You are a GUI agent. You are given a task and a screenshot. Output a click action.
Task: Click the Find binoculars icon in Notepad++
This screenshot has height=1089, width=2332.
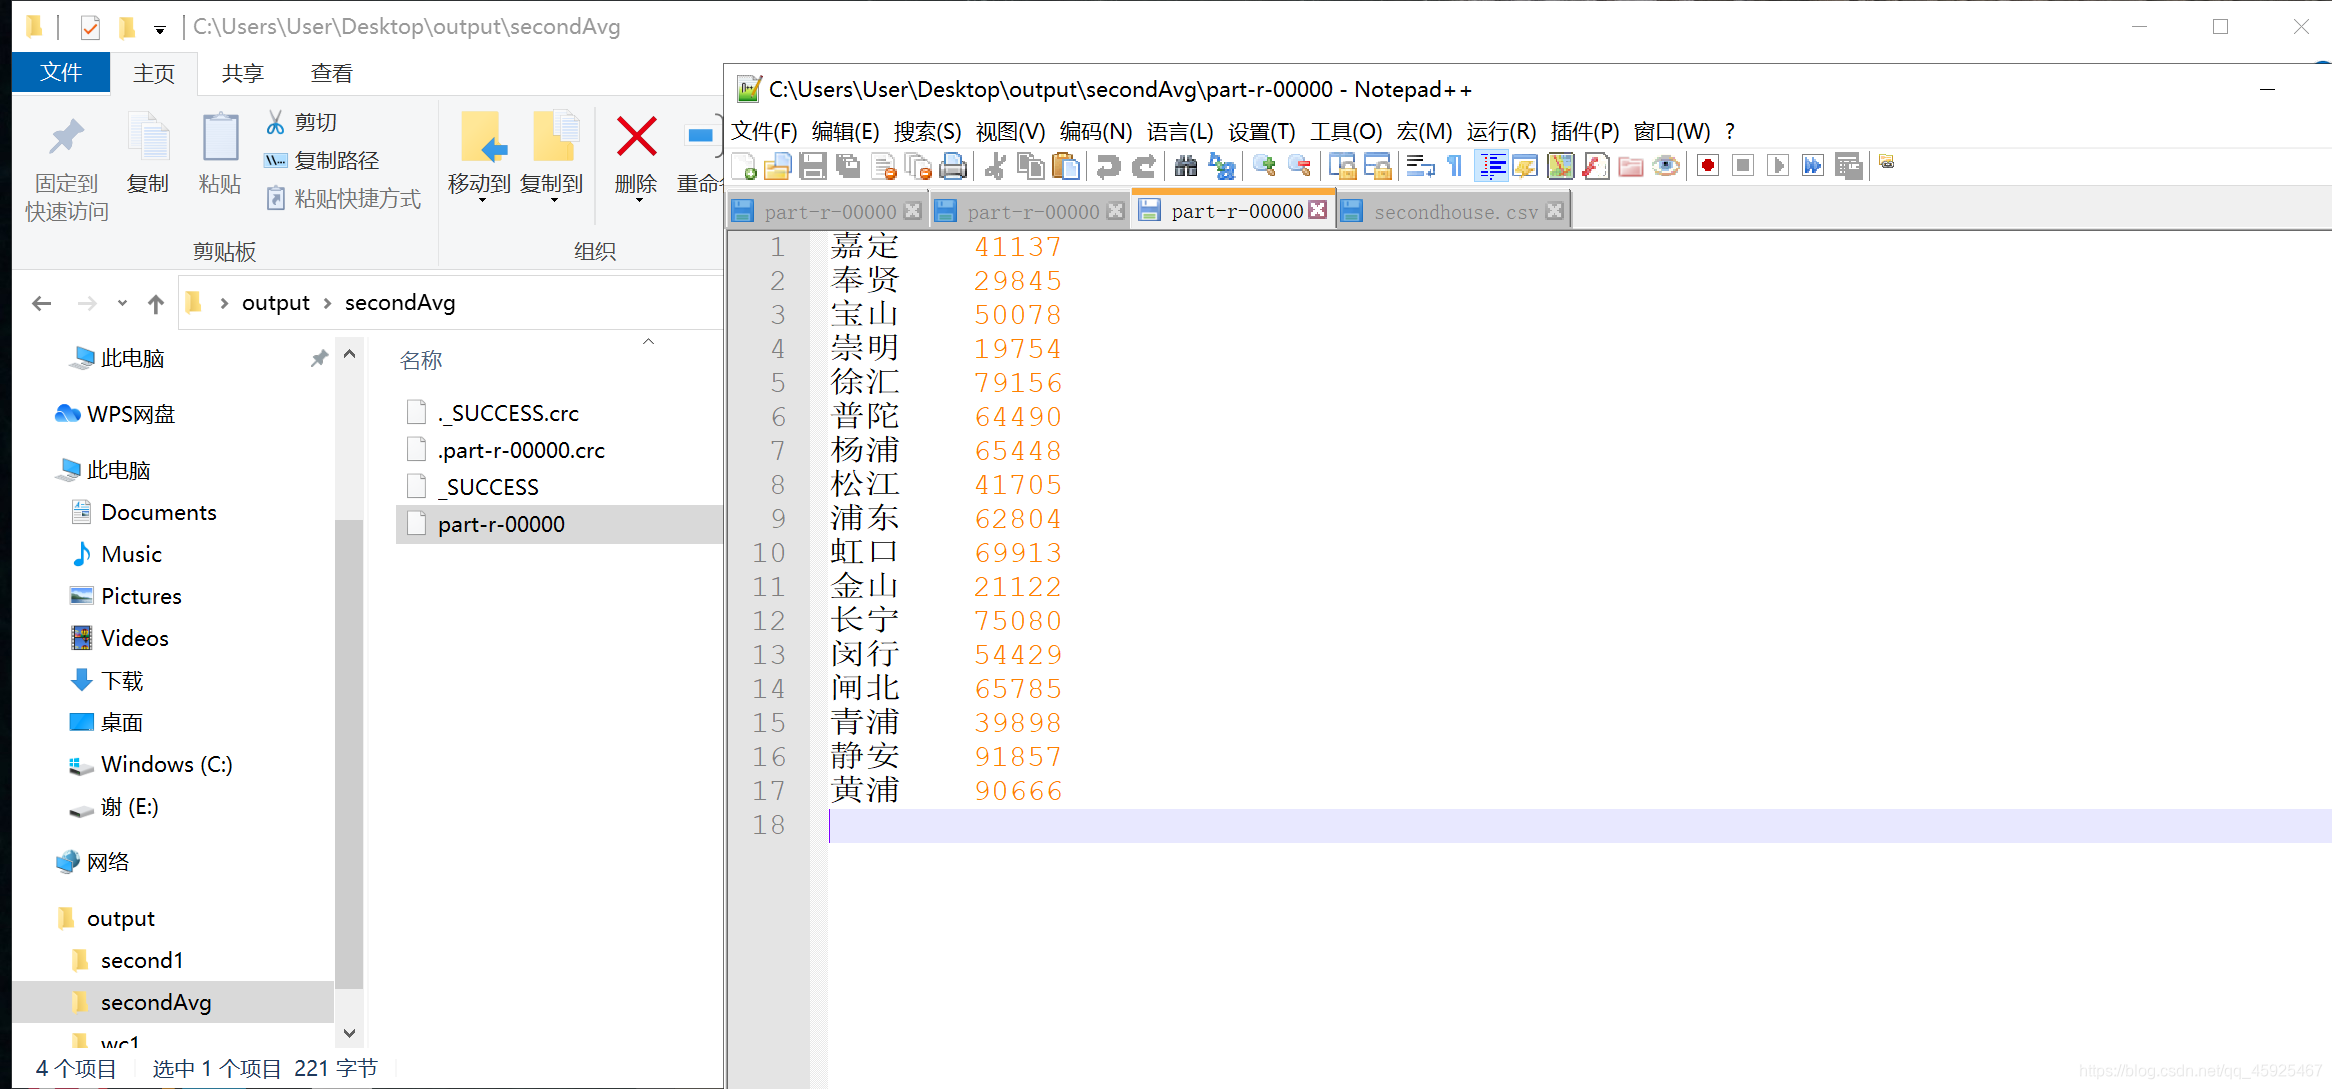[1186, 166]
